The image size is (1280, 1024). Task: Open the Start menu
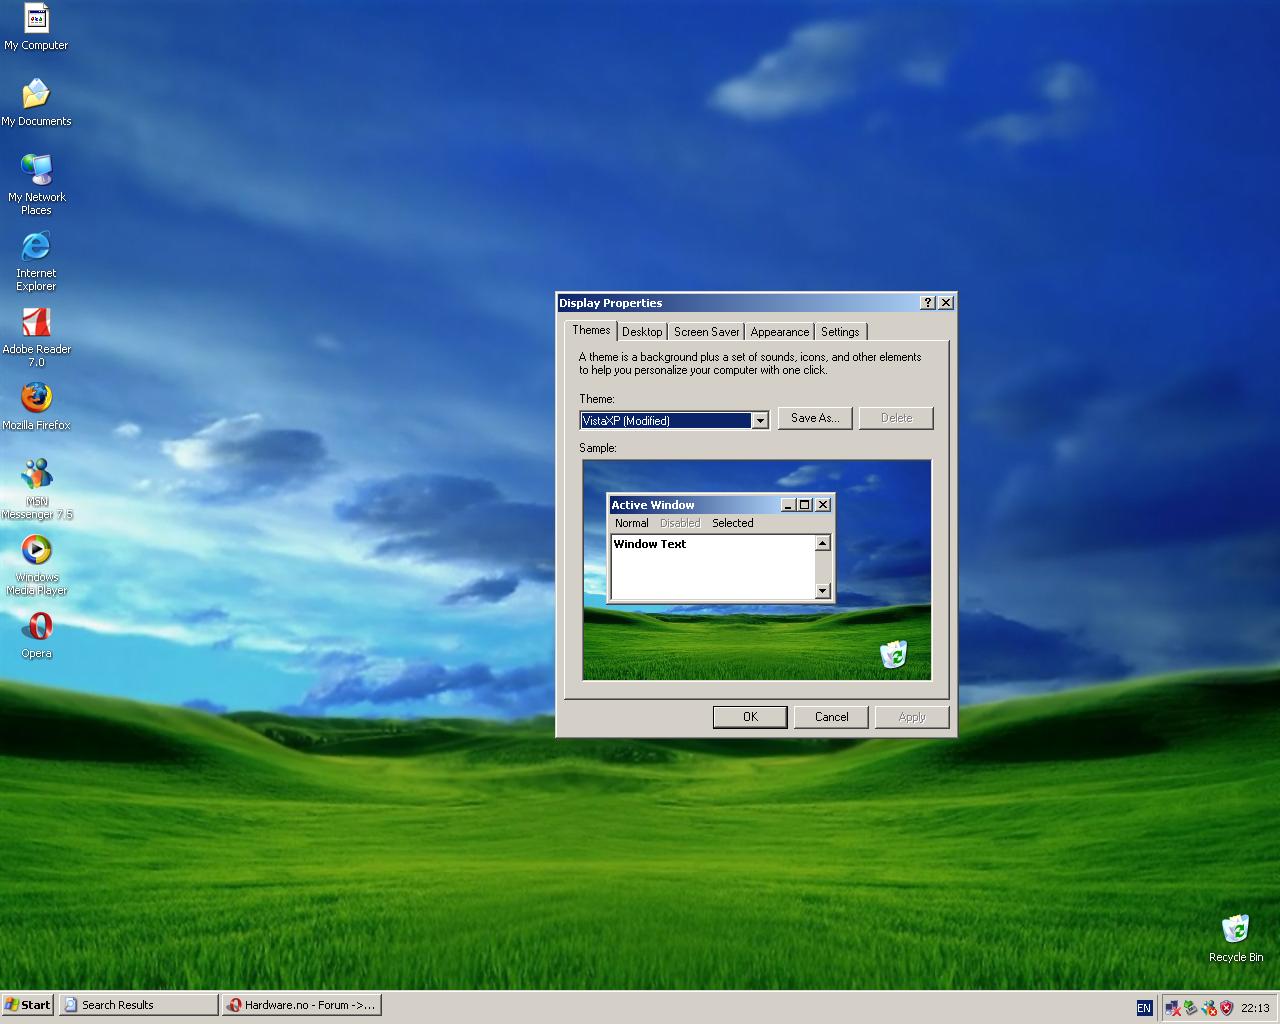(x=27, y=1005)
